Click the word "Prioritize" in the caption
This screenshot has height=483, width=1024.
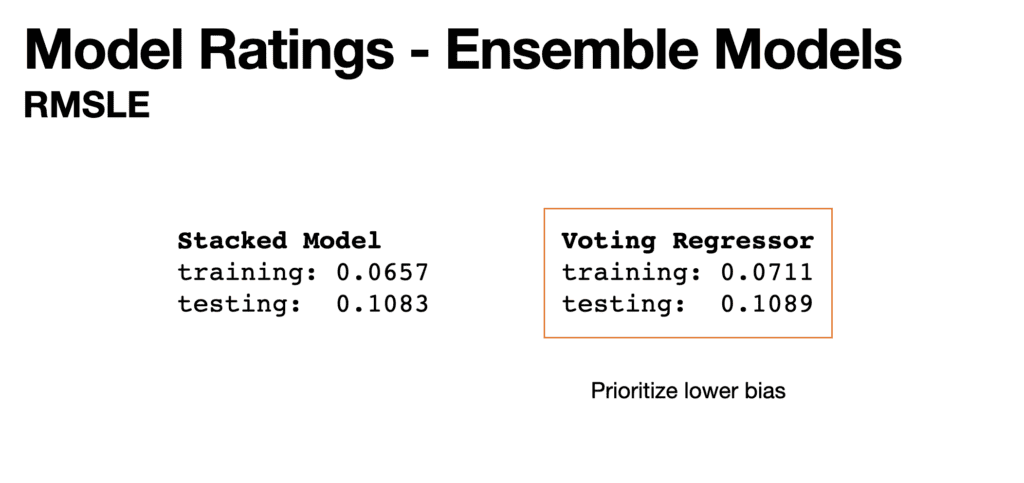(631, 391)
